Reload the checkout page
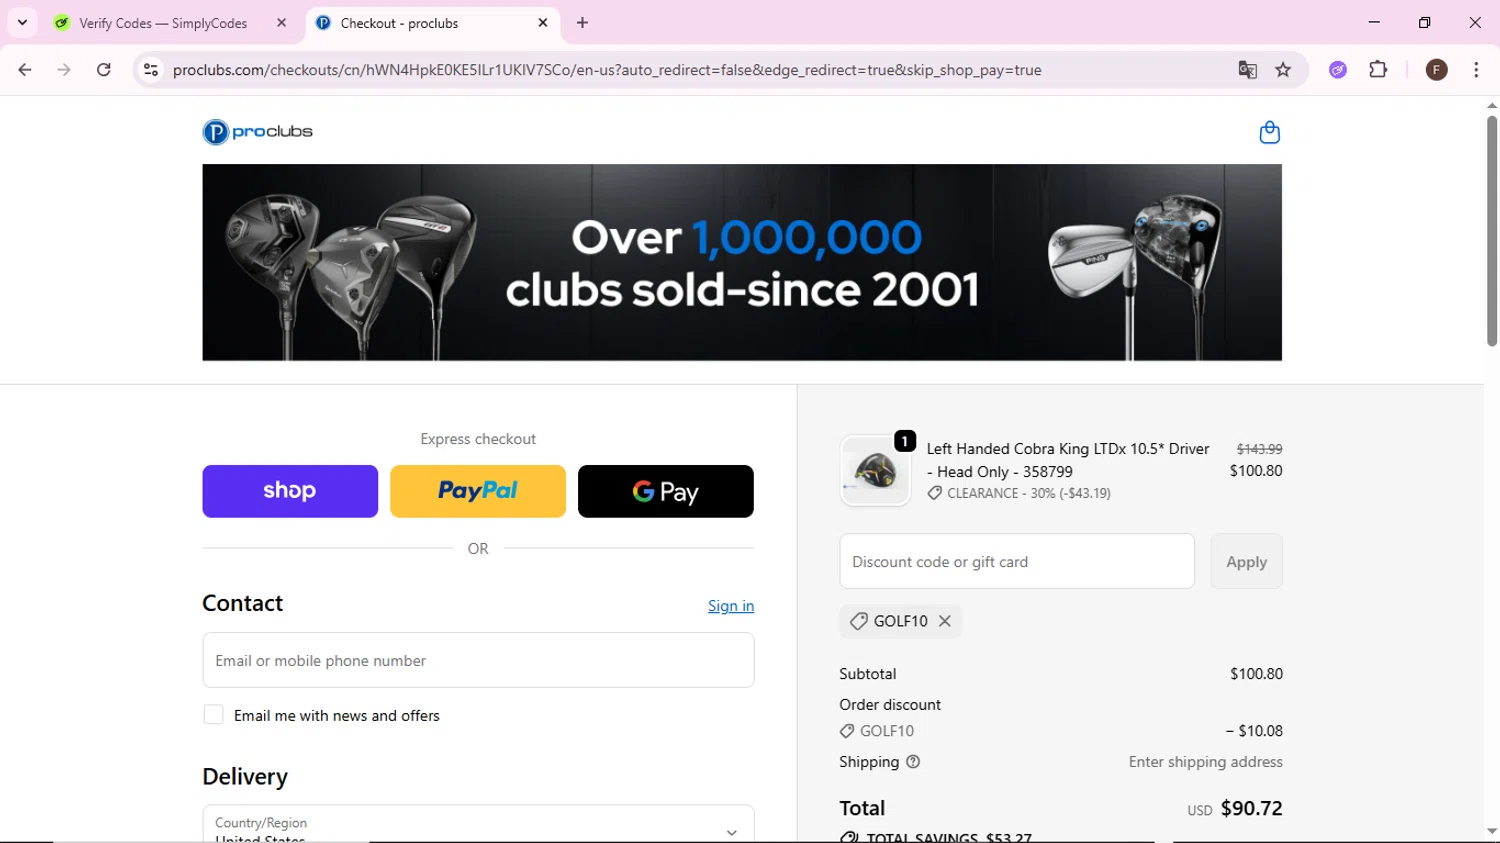The width and height of the screenshot is (1500, 843). click(104, 70)
